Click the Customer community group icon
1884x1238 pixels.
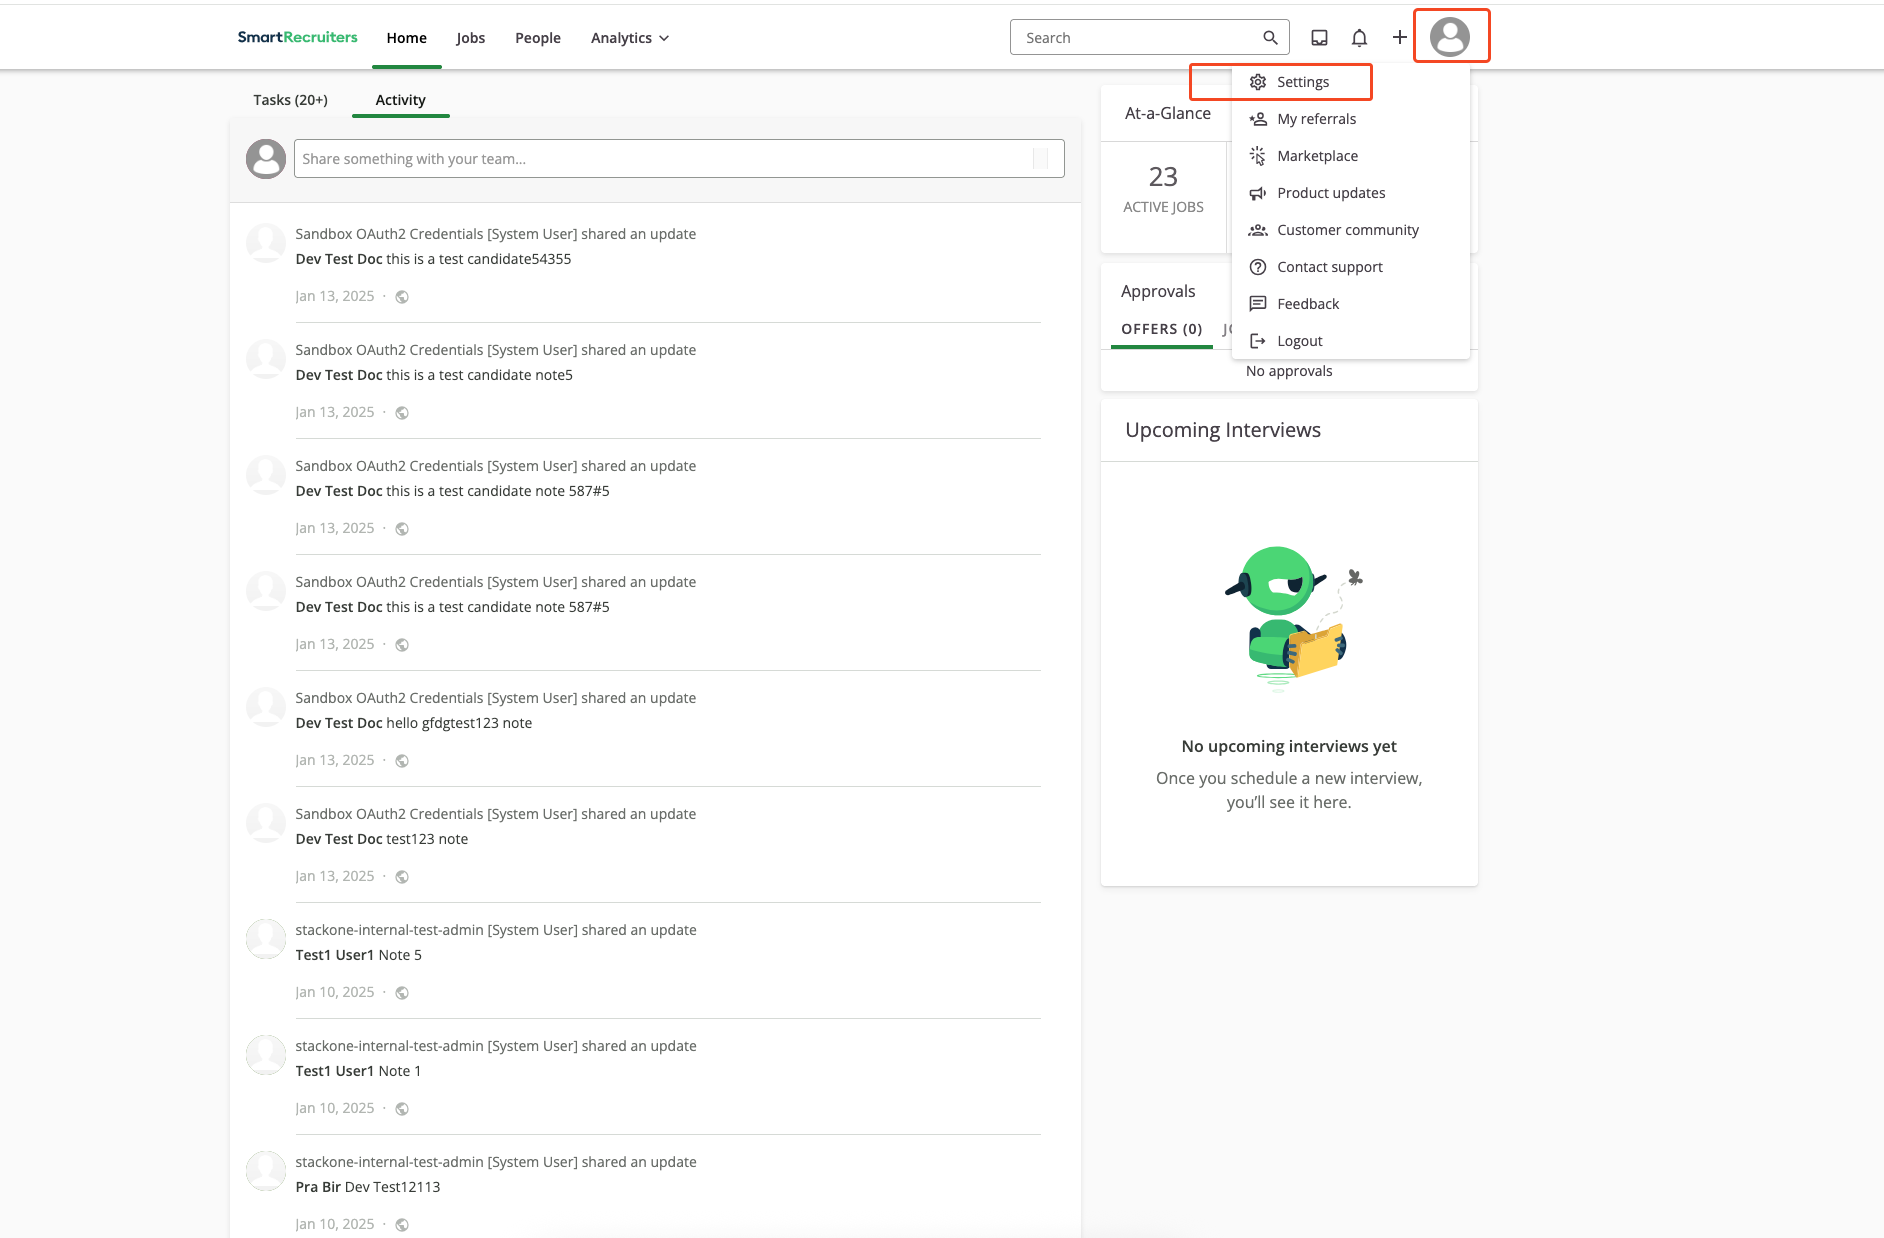1258,230
